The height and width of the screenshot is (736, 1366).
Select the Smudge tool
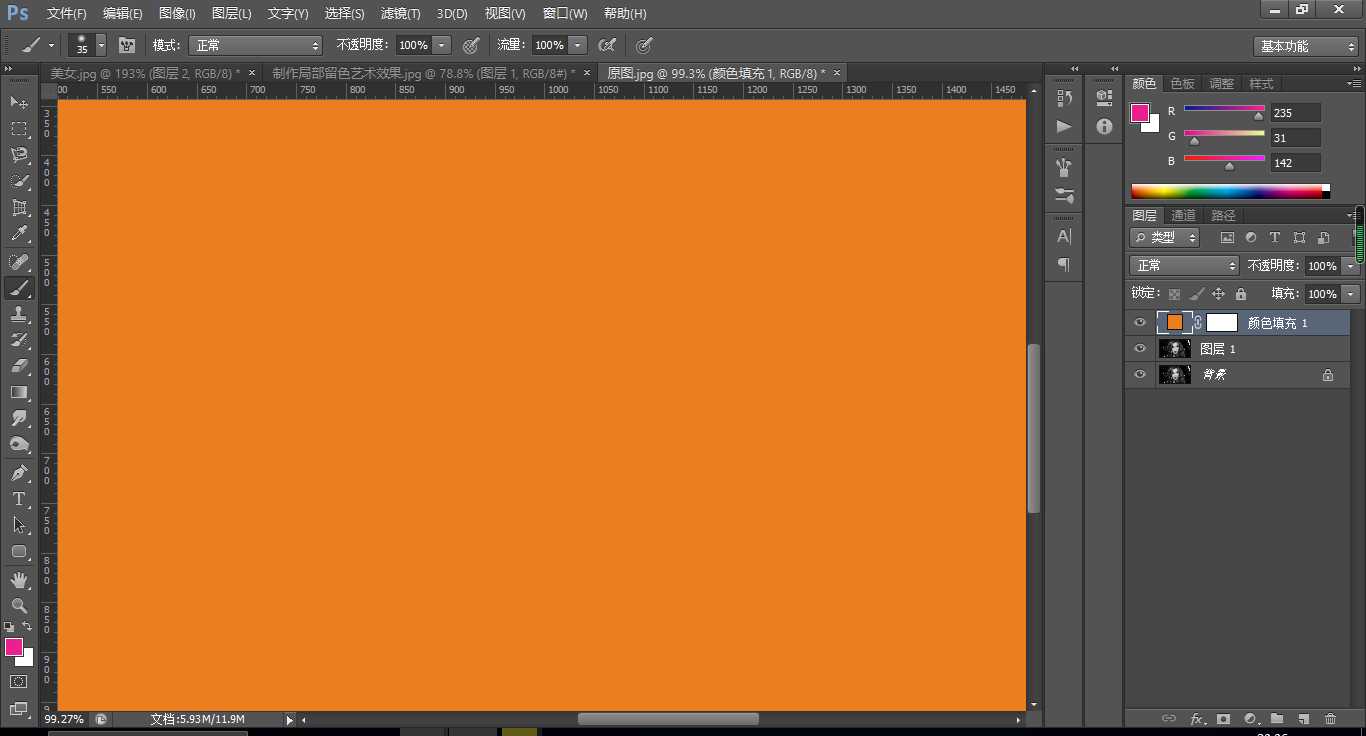pos(19,418)
